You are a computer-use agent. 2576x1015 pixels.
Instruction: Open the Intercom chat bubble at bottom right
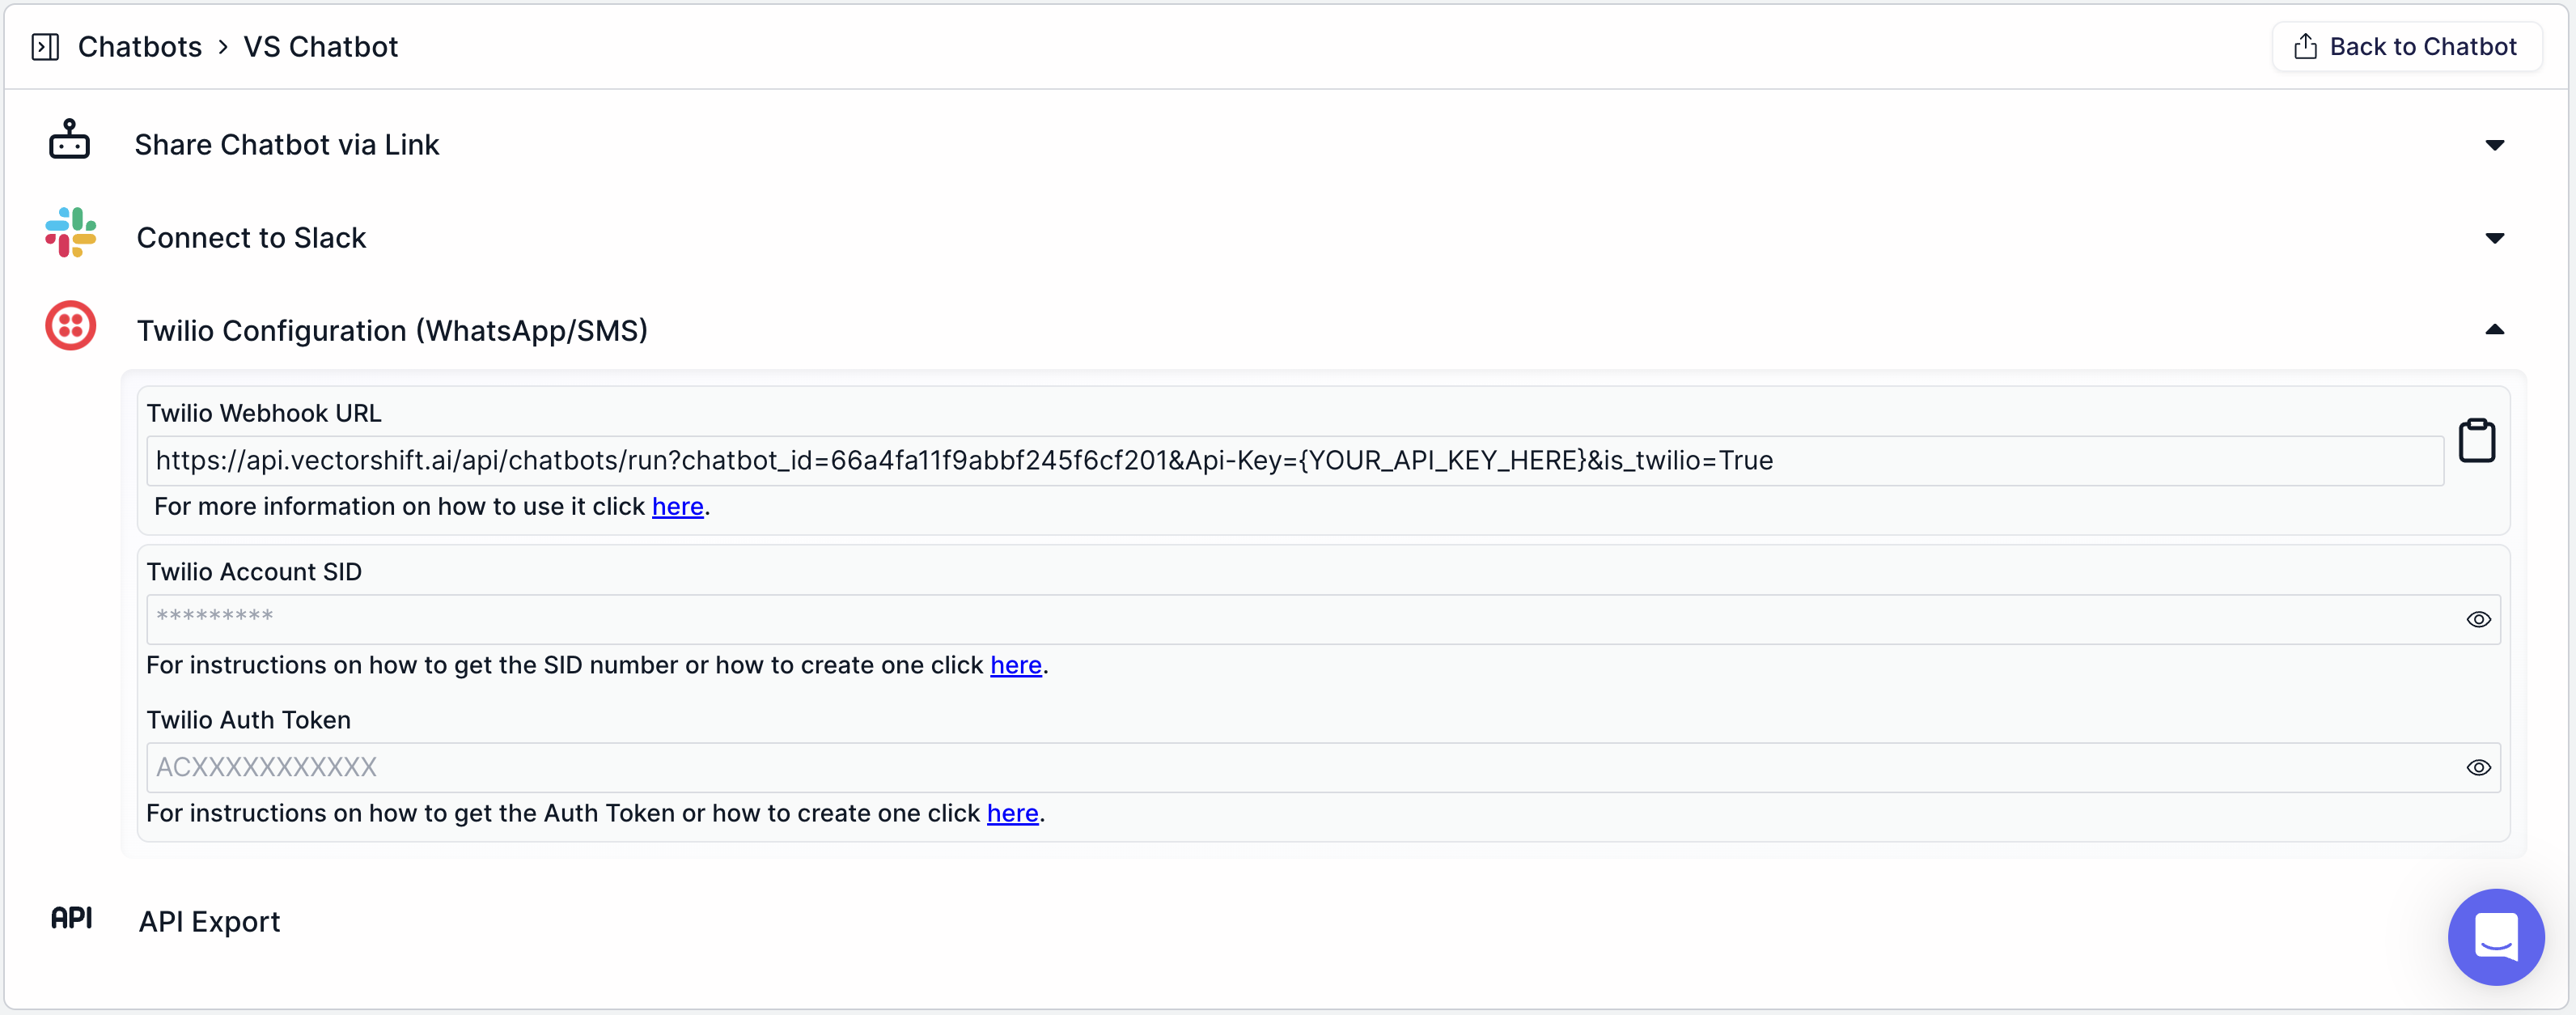tap(2496, 937)
